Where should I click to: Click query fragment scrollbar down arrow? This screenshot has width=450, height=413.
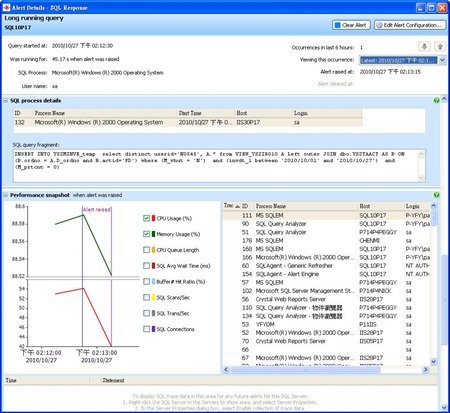(421, 178)
